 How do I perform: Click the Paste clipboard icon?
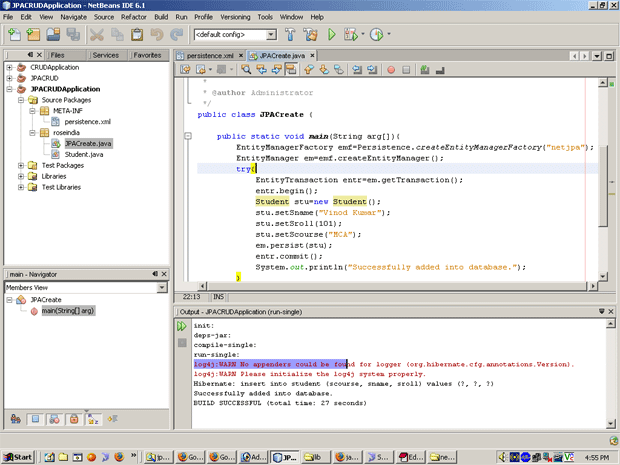137,35
